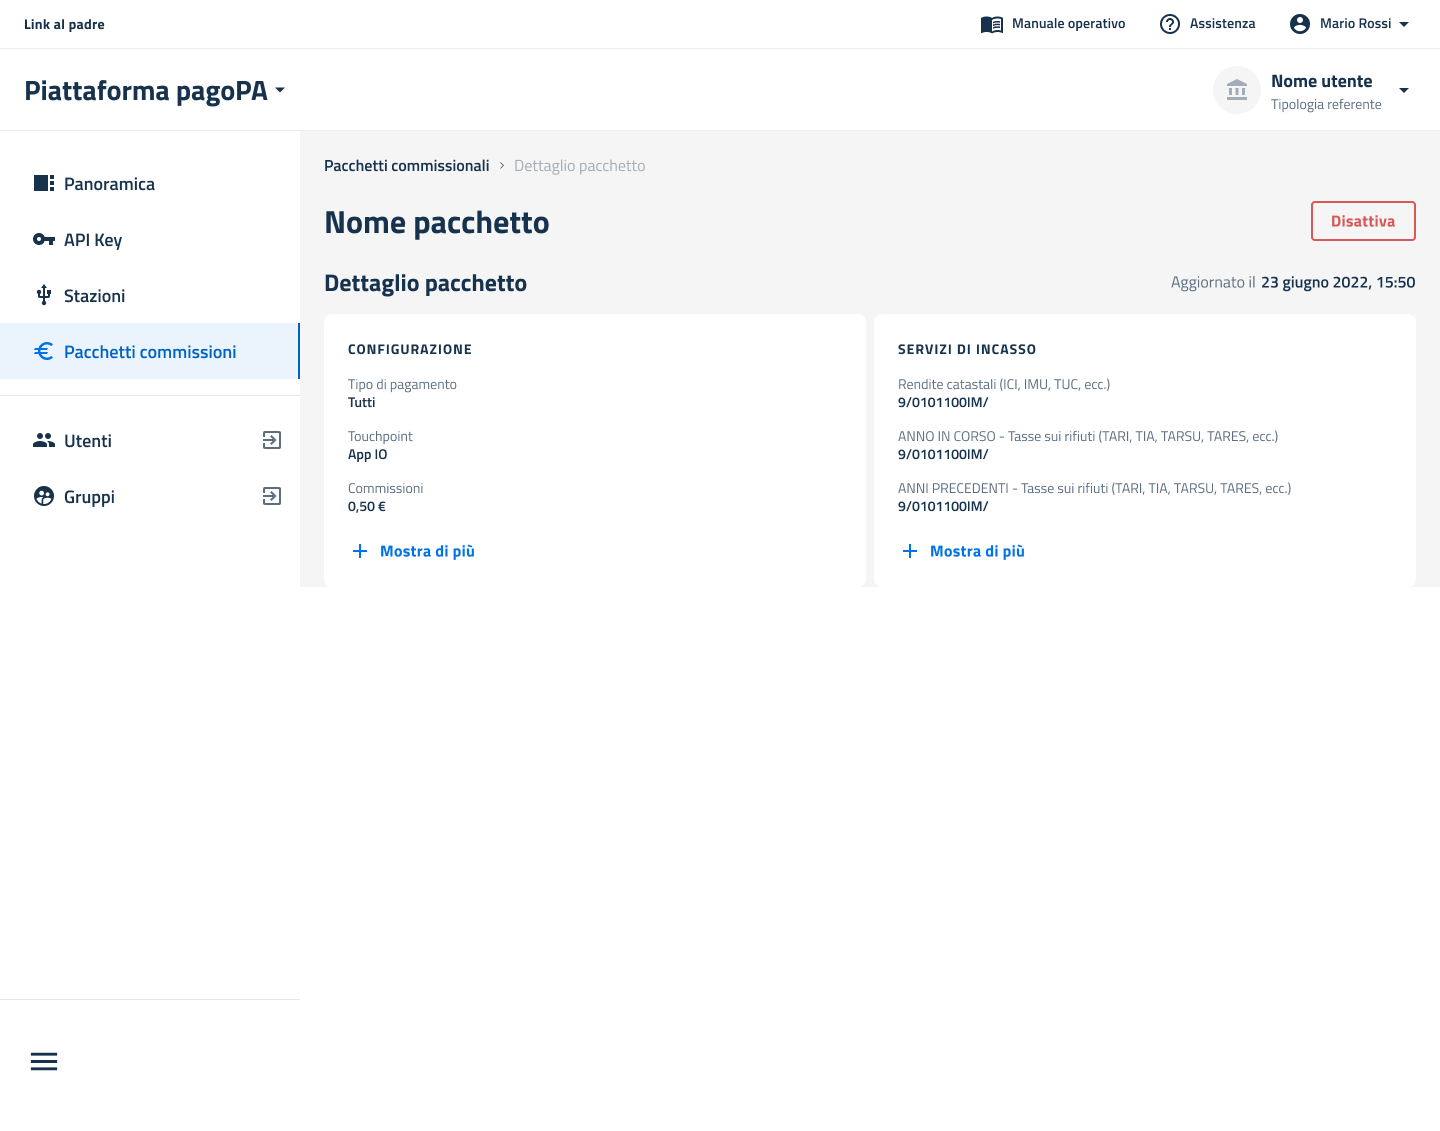Click the Manuale operativo book icon
Viewport: 1440px width, 1131px height.
pyautogui.click(x=991, y=24)
